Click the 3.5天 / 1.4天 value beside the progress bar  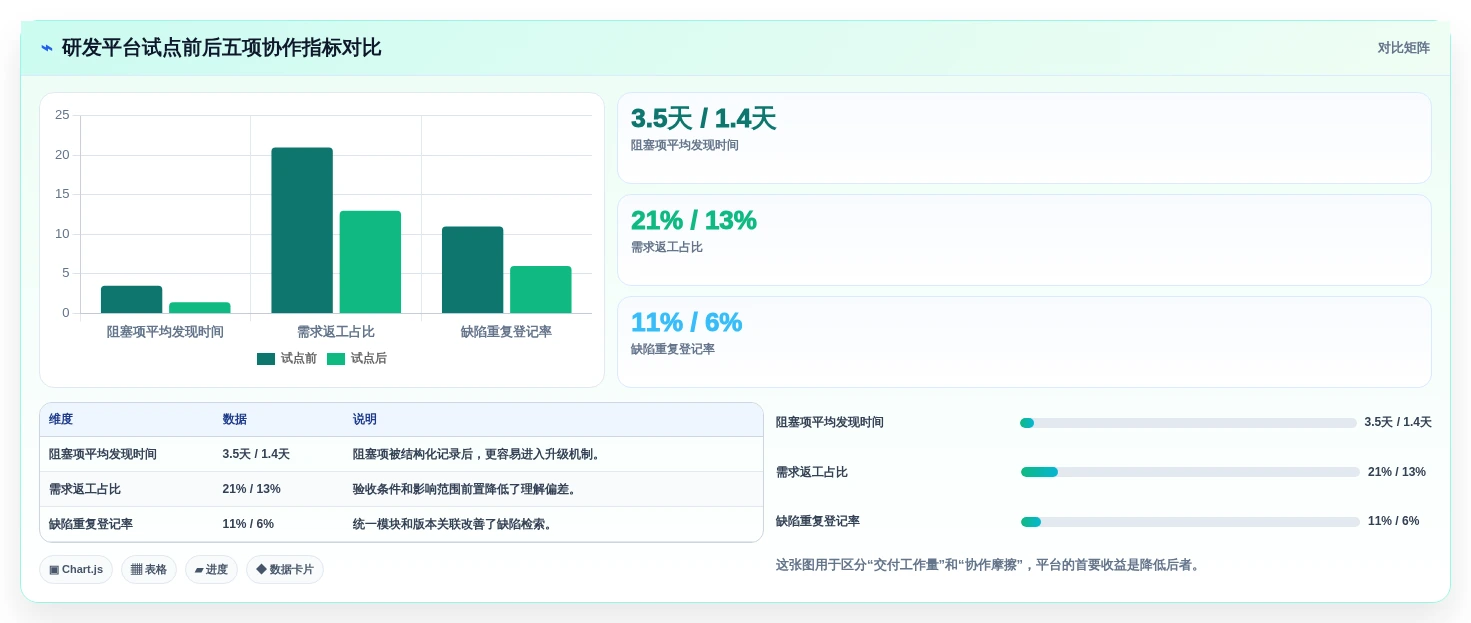[1398, 423]
